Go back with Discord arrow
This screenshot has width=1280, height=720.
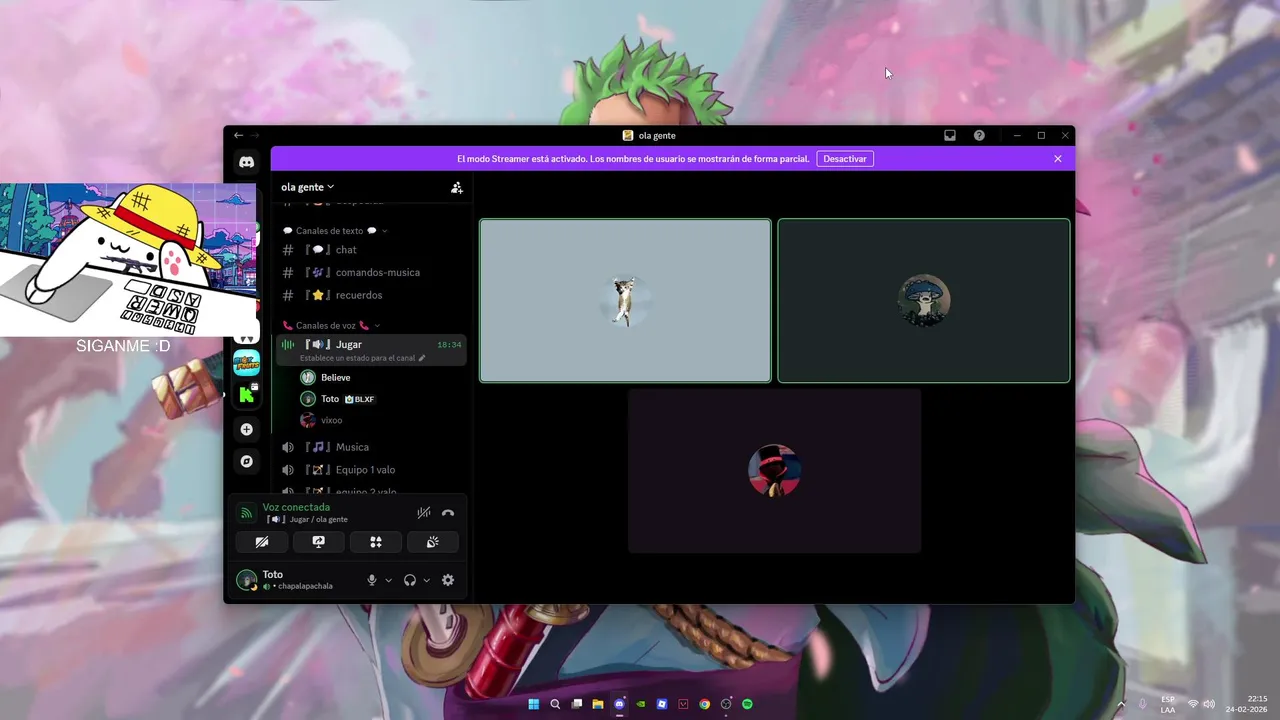click(x=238, y=135)
